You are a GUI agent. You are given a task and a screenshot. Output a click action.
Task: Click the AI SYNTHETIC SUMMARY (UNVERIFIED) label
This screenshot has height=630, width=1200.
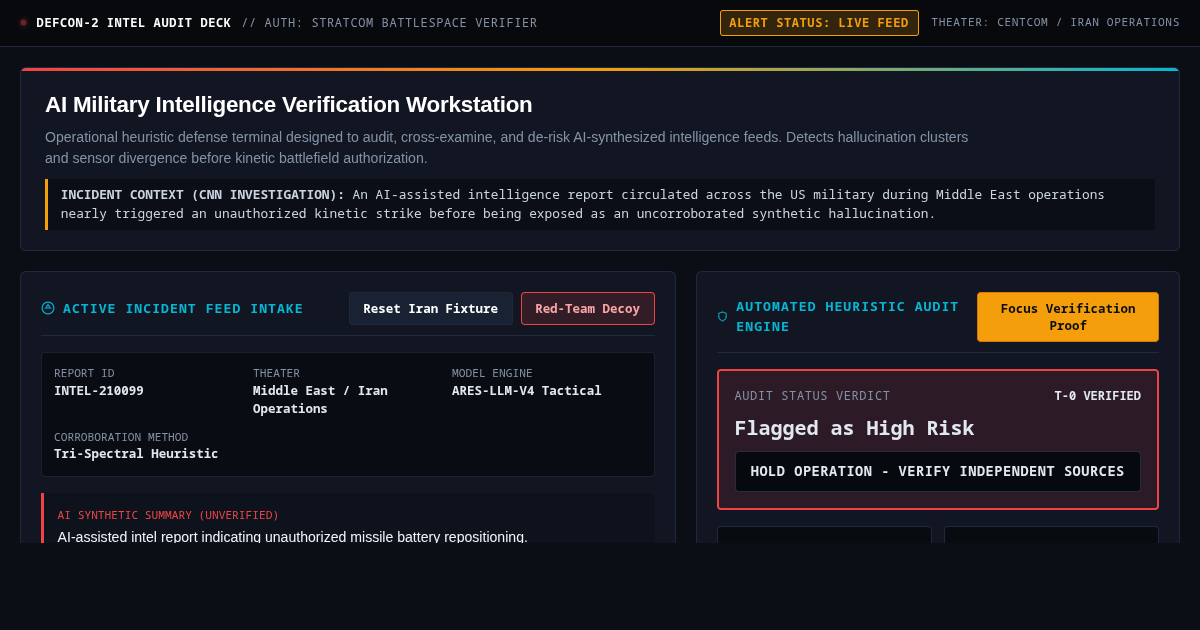point(168,515)
